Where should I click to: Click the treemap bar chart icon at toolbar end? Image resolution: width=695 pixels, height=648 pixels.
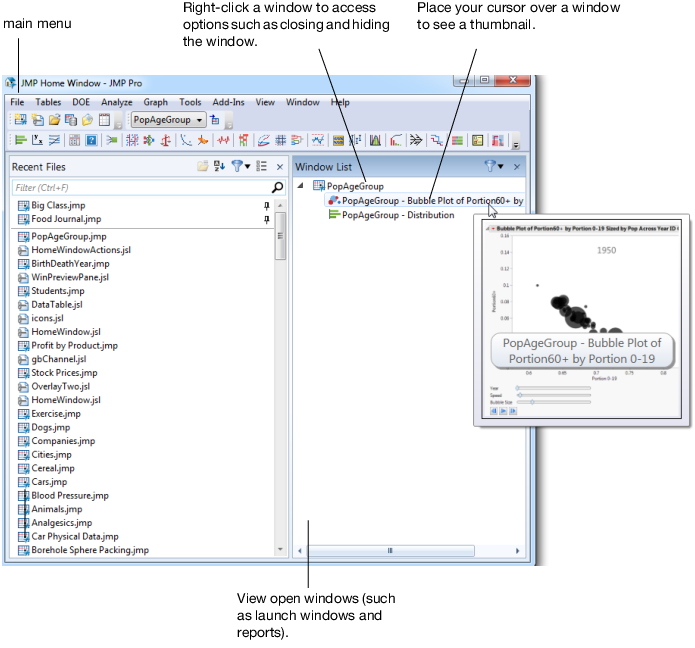[x=498, y=141]
